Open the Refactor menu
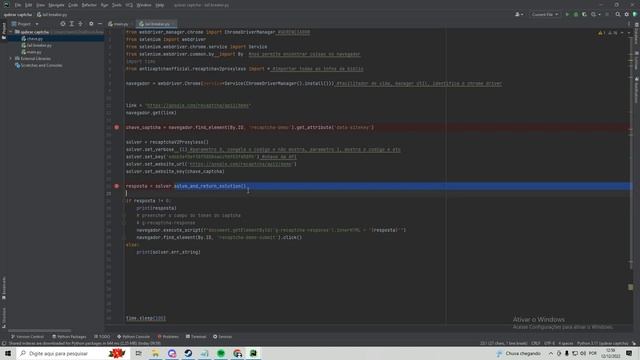 [89, 5]
